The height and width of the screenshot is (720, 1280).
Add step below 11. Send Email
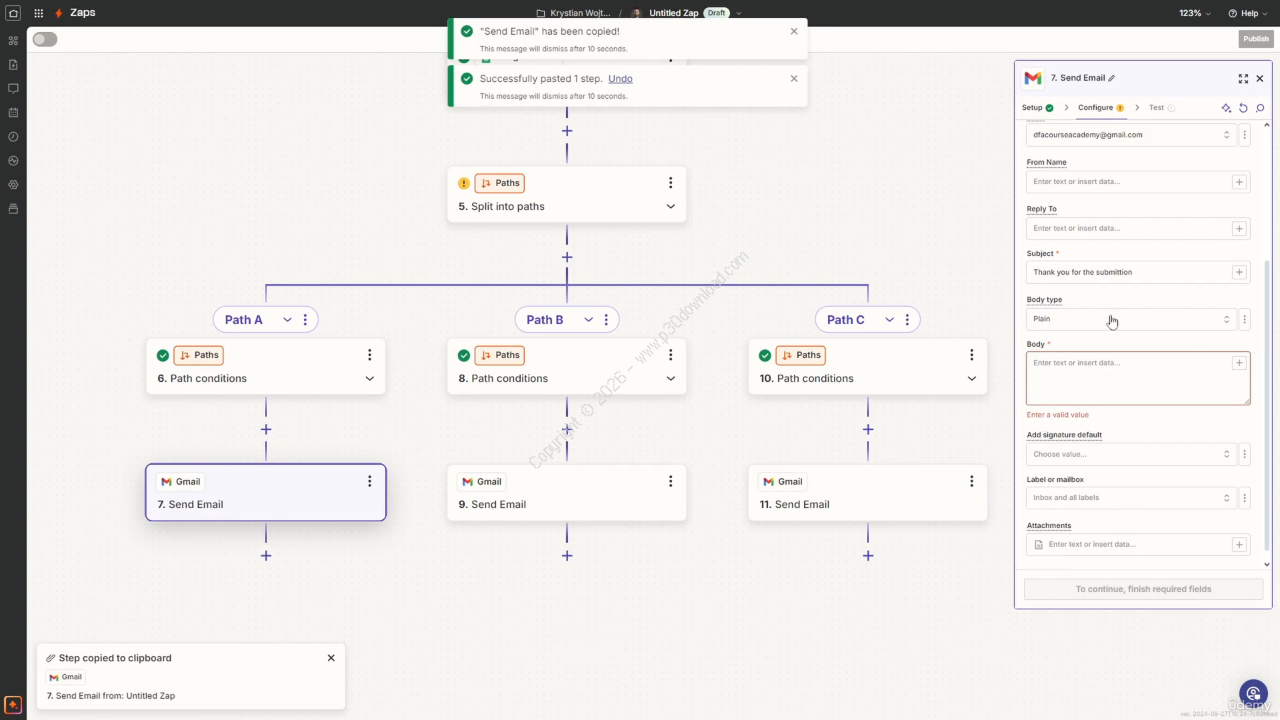pyautogui.click(x=868, y=555)
